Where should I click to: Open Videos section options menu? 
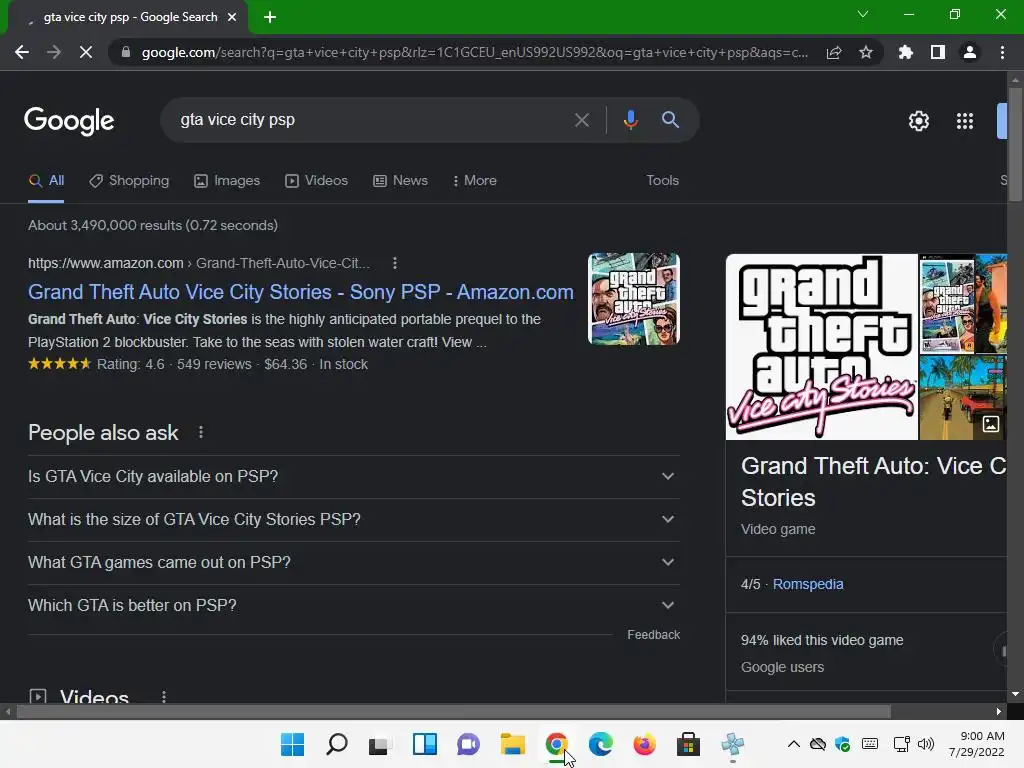pos(164,697)
